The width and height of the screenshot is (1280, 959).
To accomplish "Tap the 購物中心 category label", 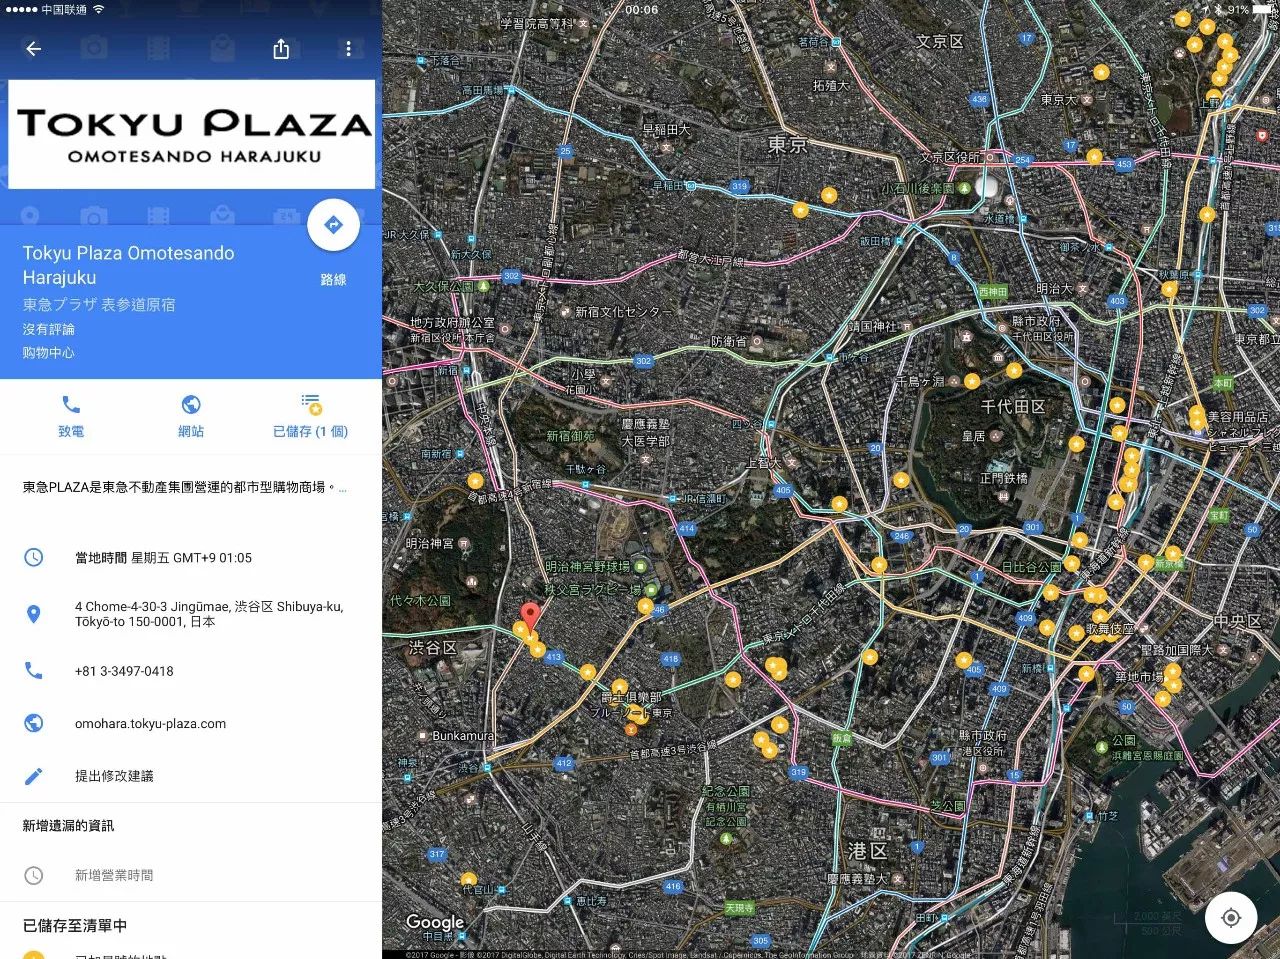I will (x=48, y=353).
